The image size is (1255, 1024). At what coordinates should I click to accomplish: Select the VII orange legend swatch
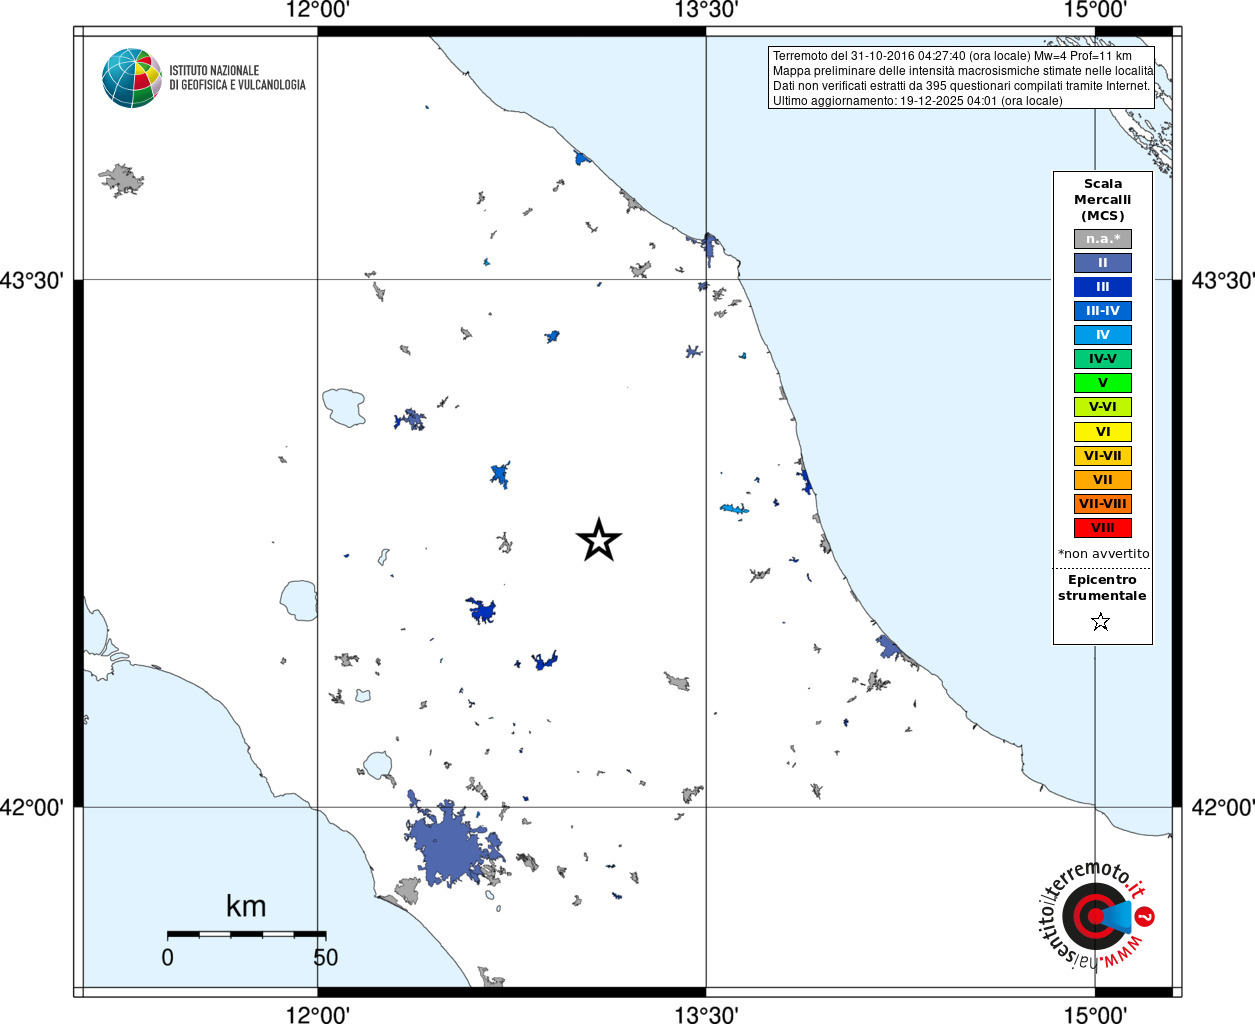[1103, 480]
